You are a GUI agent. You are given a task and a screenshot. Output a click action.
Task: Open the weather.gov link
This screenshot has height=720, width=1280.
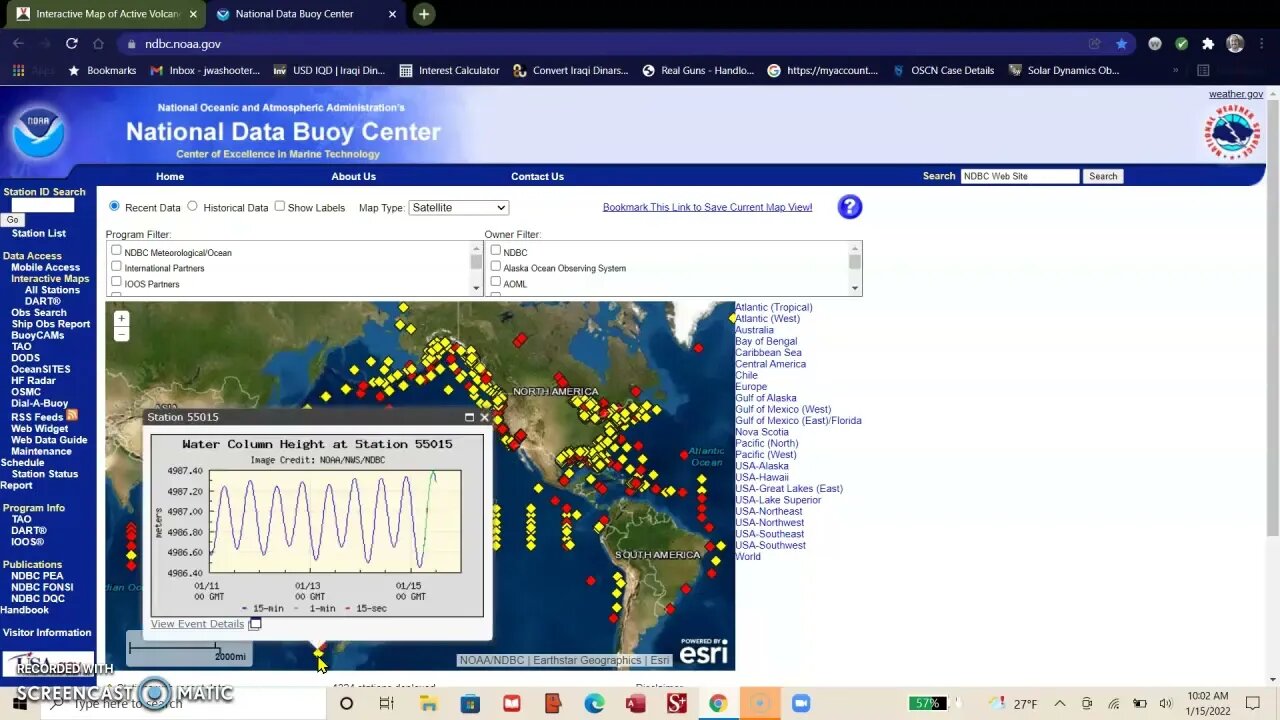(1236, 94)
